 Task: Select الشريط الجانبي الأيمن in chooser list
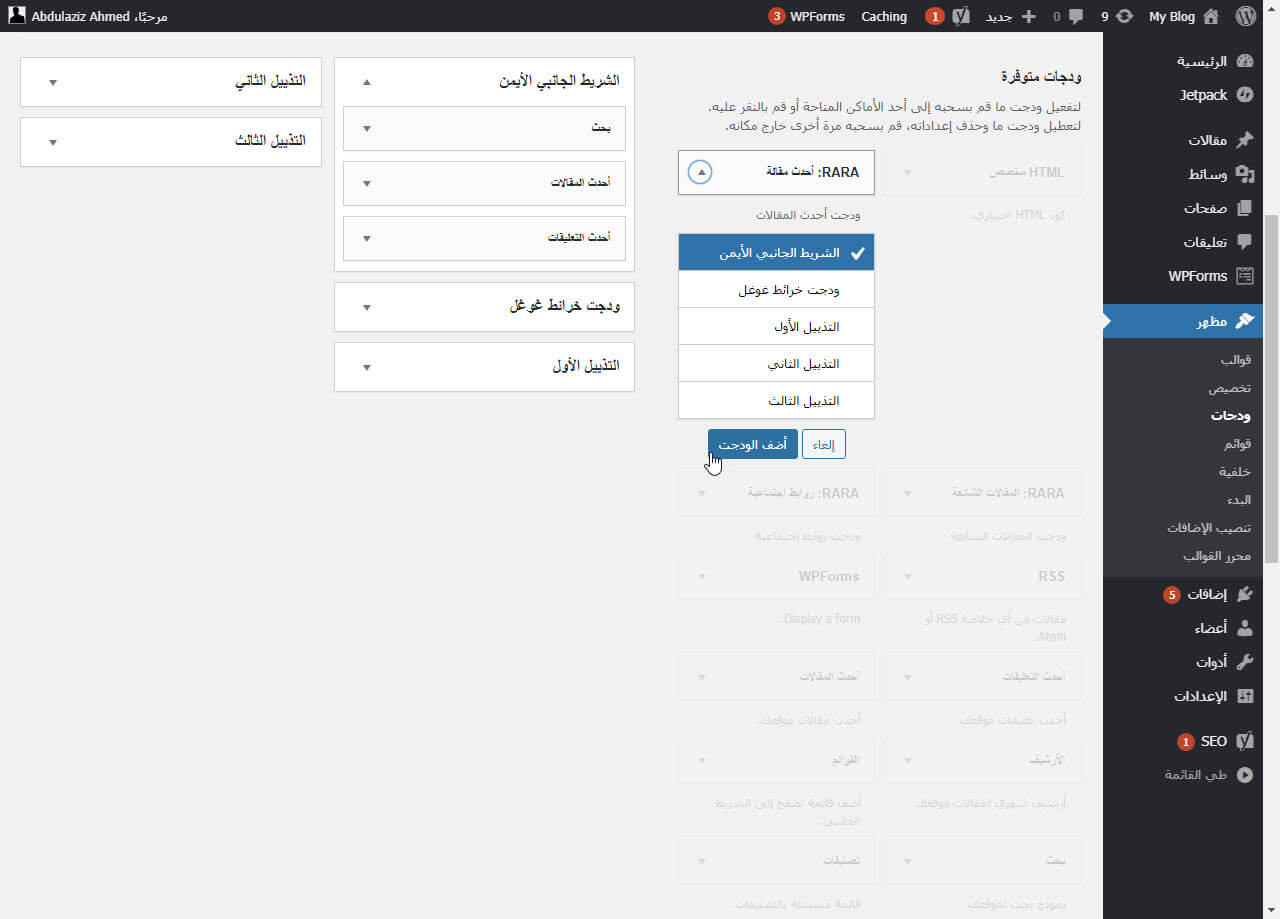(776, 252)
